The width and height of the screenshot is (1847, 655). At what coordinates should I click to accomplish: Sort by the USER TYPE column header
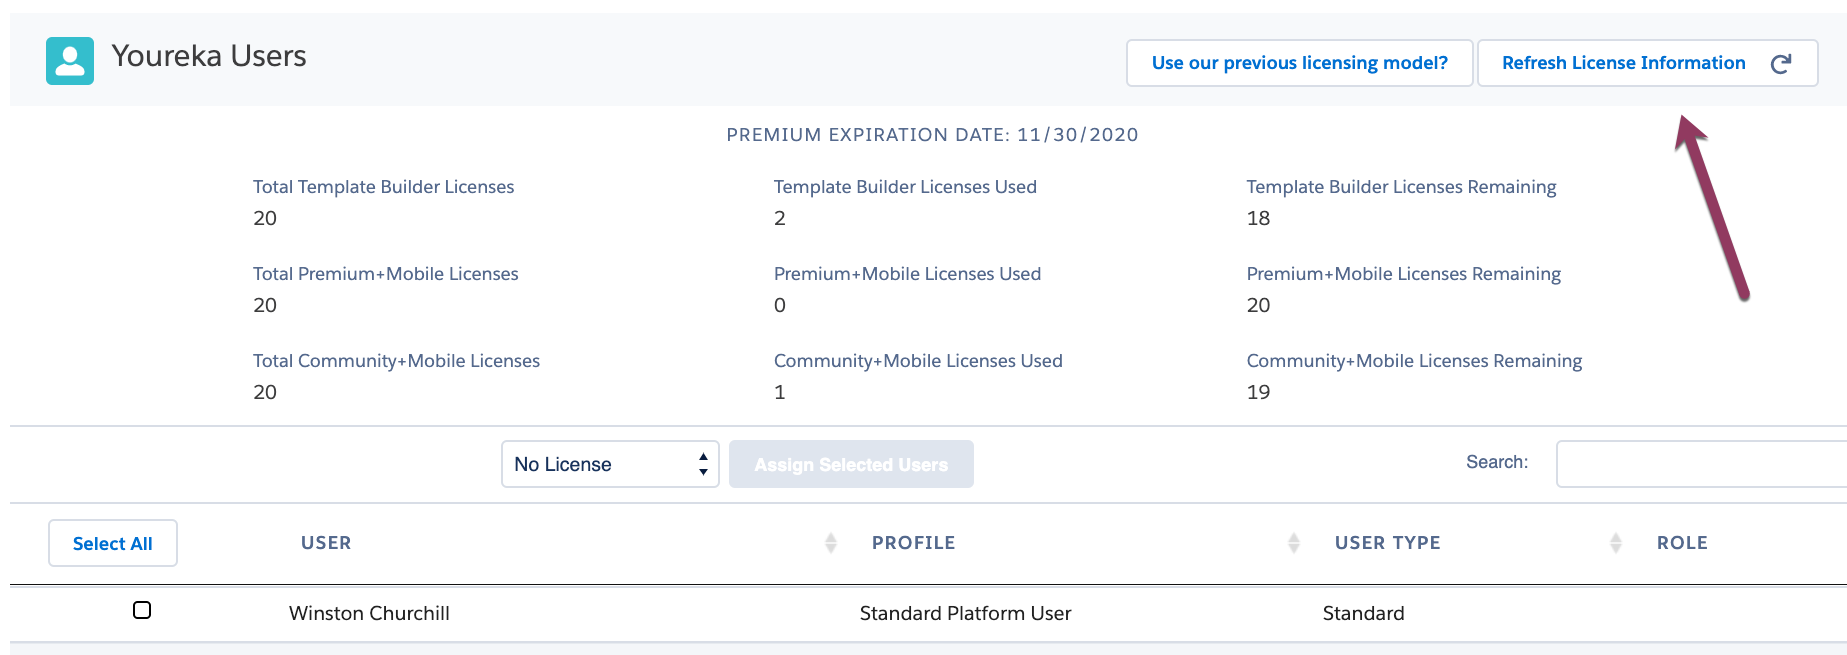click(x=1387, y=543)
